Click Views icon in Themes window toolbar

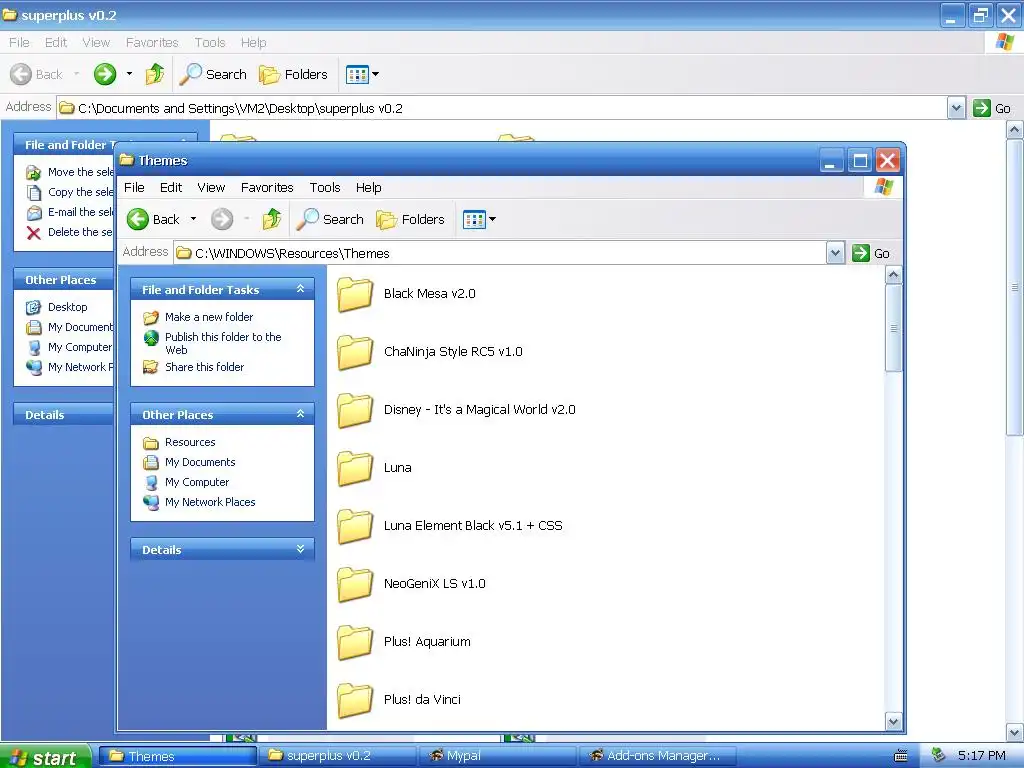[x=473, y=219]
